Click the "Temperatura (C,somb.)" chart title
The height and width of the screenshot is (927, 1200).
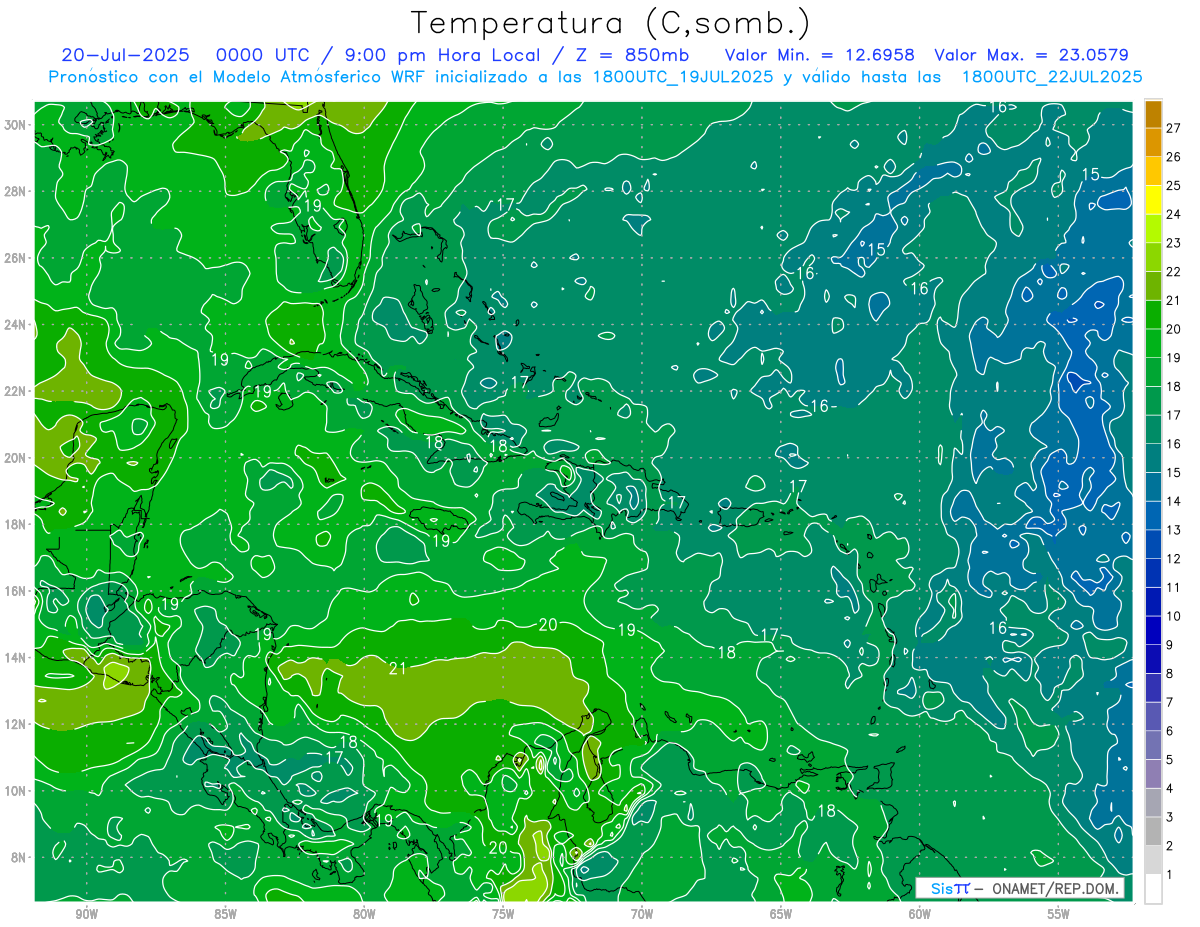pos(611,23)
